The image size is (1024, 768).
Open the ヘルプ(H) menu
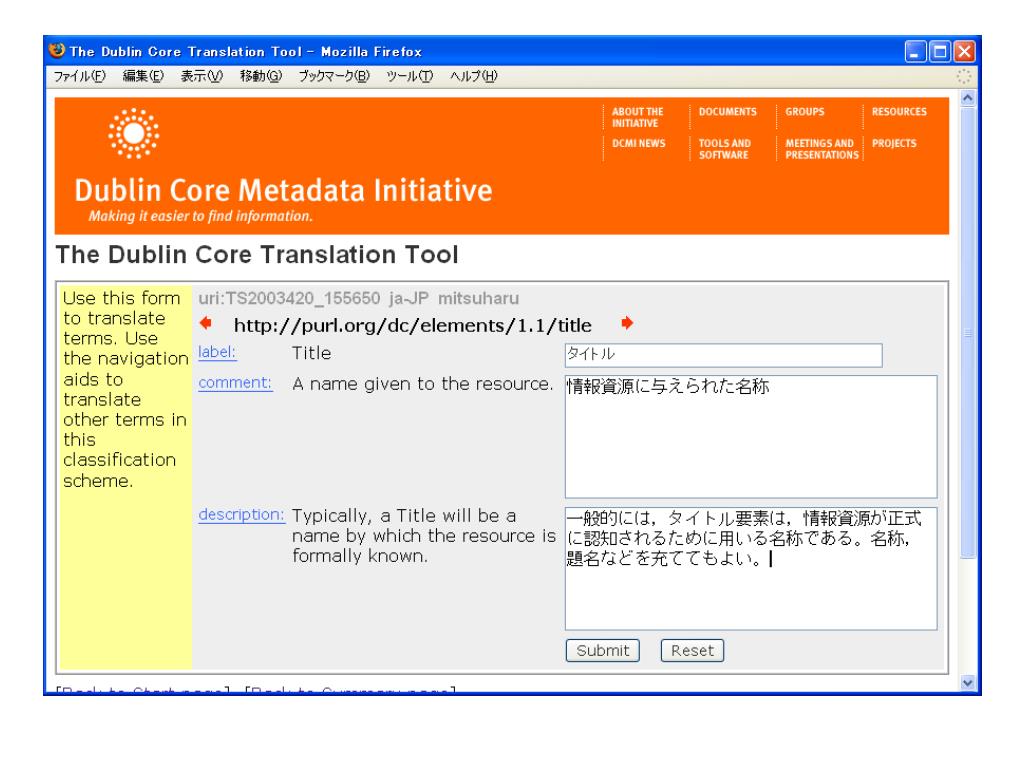tap(473, 76)
